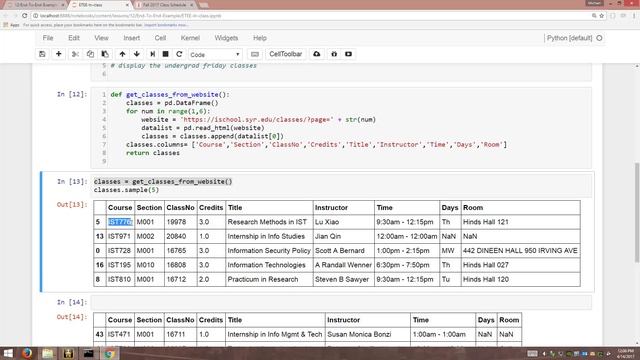
Task: Click the 'A Randall Wenner' instructor cell
Action: click(x=344, y=265)
